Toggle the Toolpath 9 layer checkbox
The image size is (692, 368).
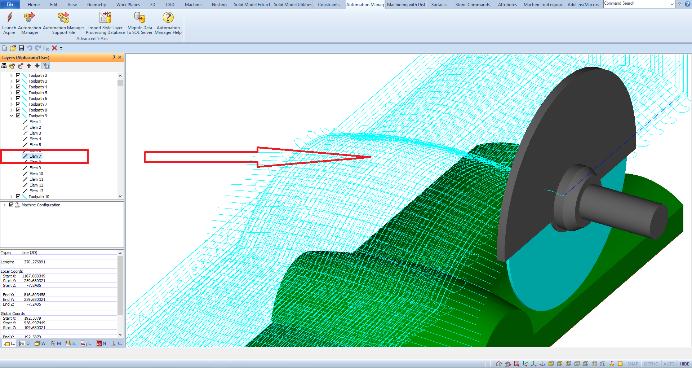18,116
